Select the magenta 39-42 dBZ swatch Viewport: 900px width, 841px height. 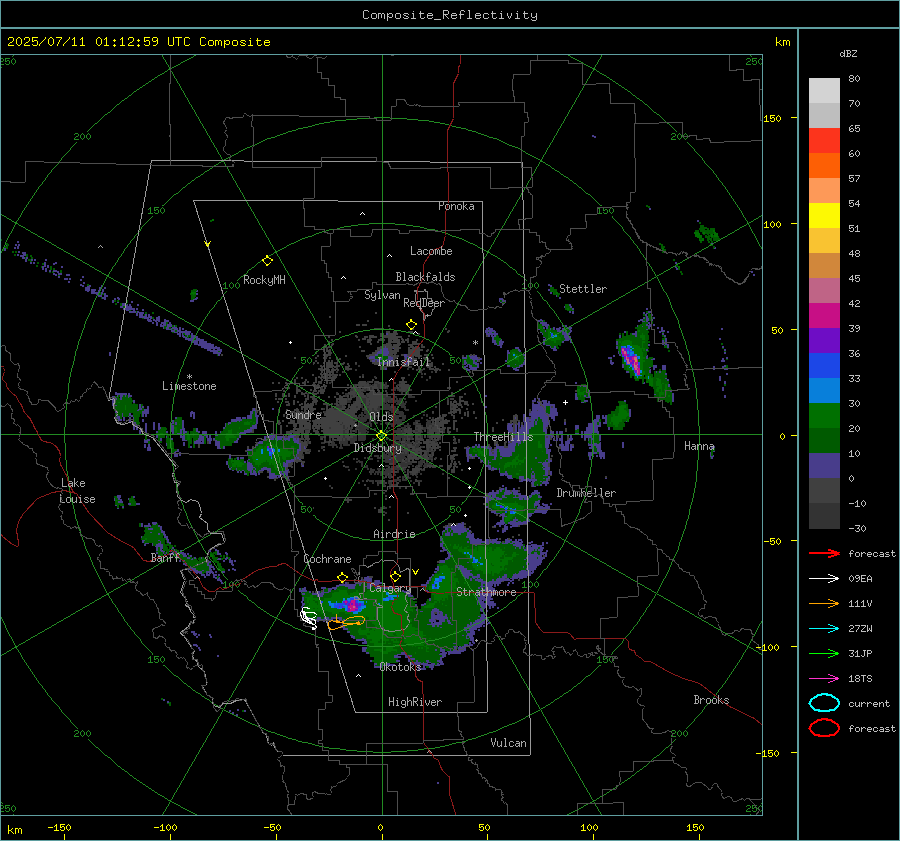point(824,315)
